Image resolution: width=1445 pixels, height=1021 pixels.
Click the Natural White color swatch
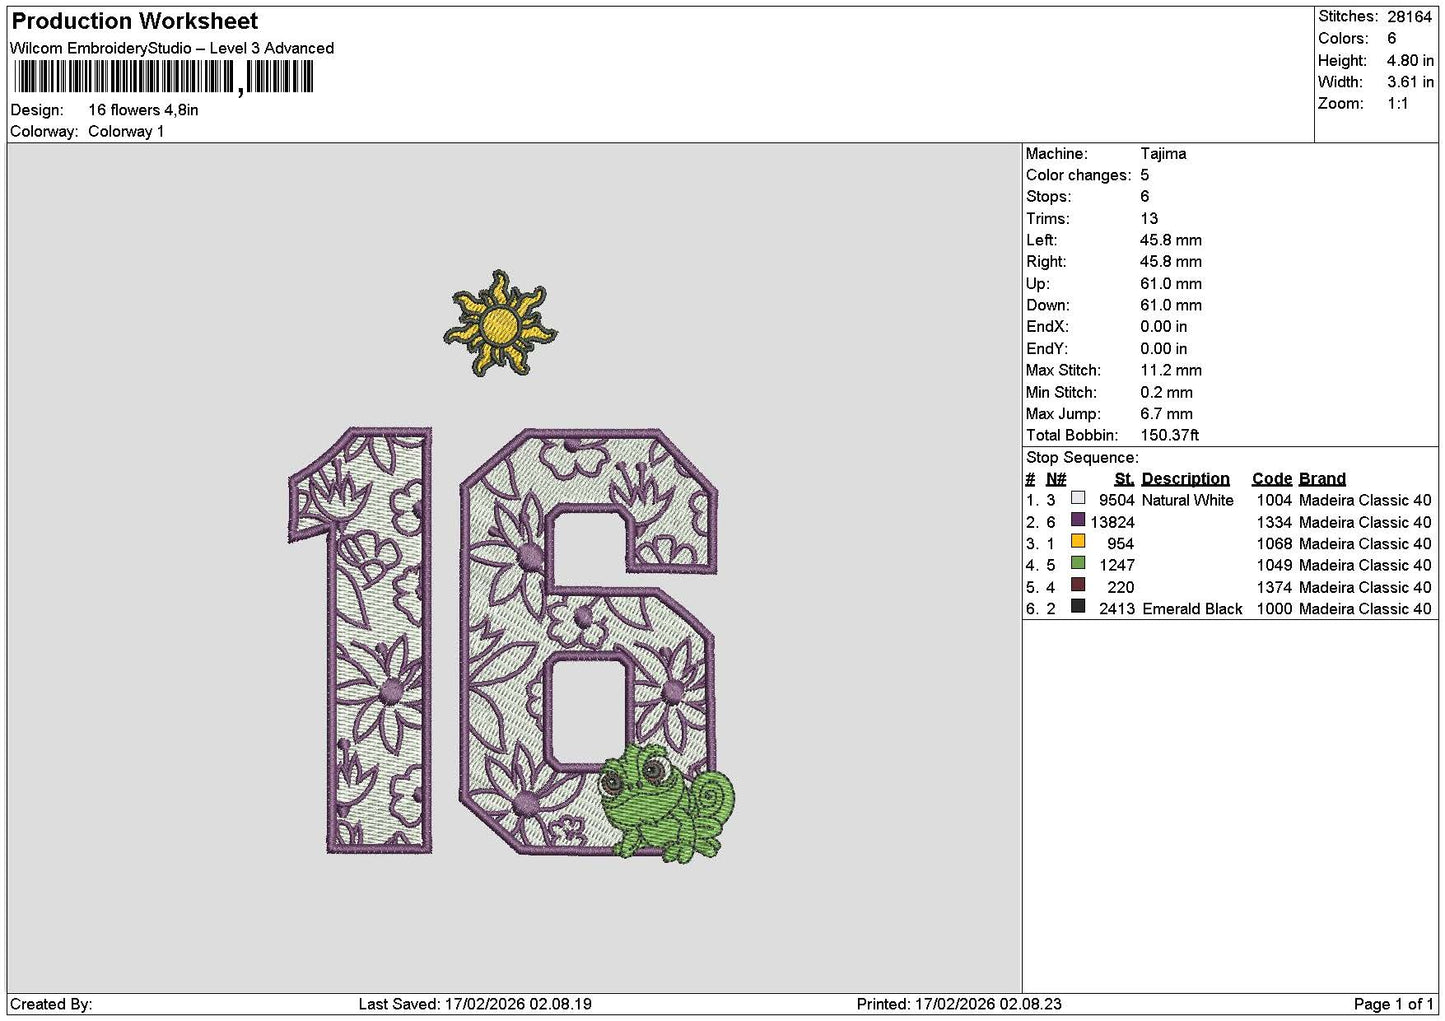(1078, 498)
